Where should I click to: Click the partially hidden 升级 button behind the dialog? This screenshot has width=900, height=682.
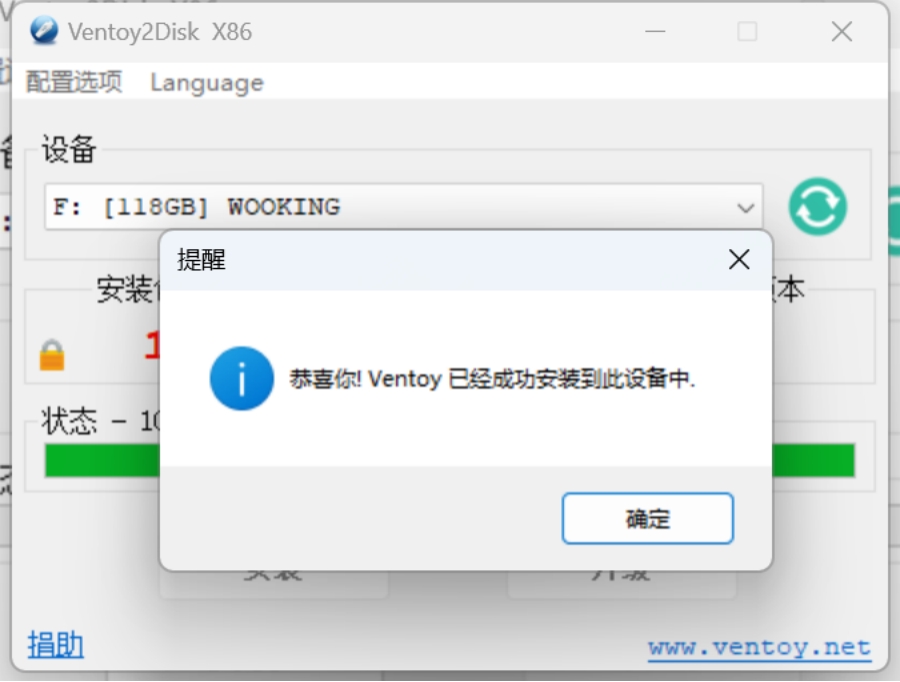pos(622,584)
